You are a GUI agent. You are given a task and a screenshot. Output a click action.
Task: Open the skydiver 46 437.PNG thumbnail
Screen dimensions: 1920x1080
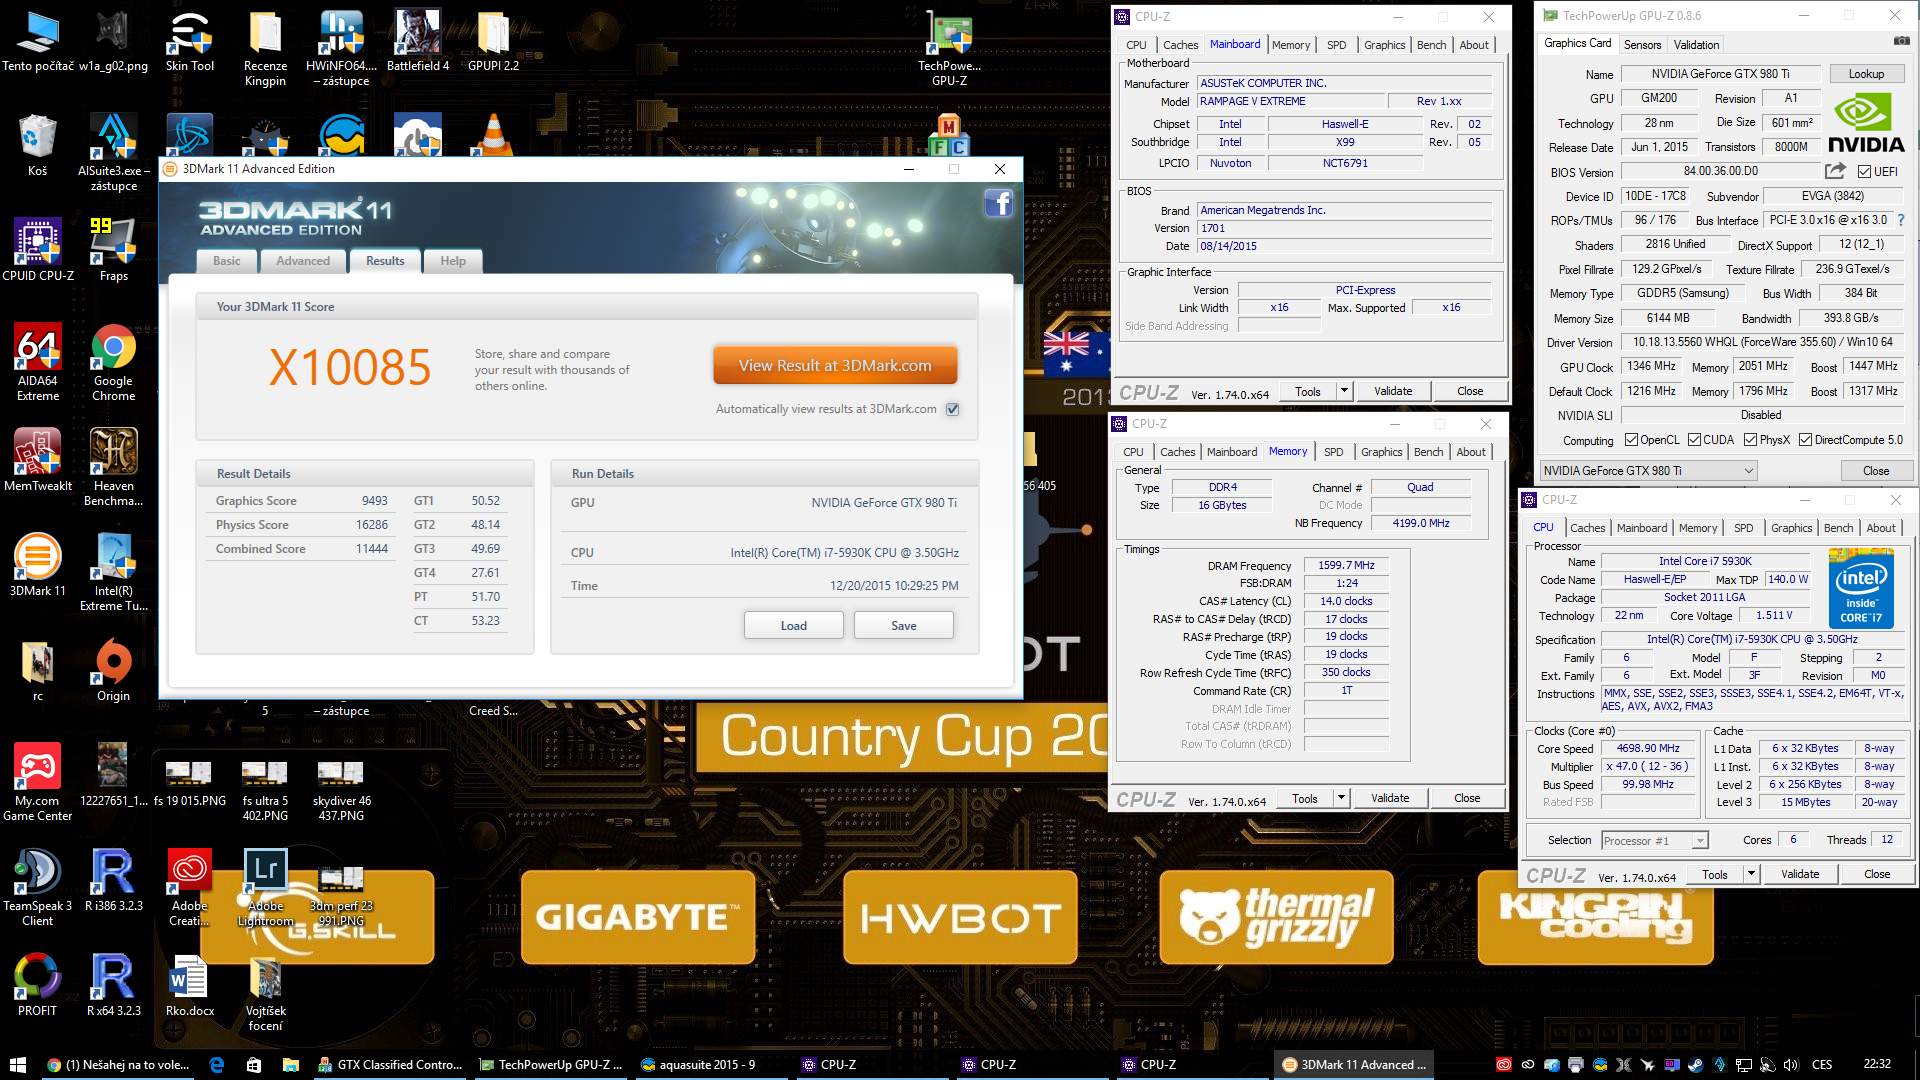(x=341, y=790)
